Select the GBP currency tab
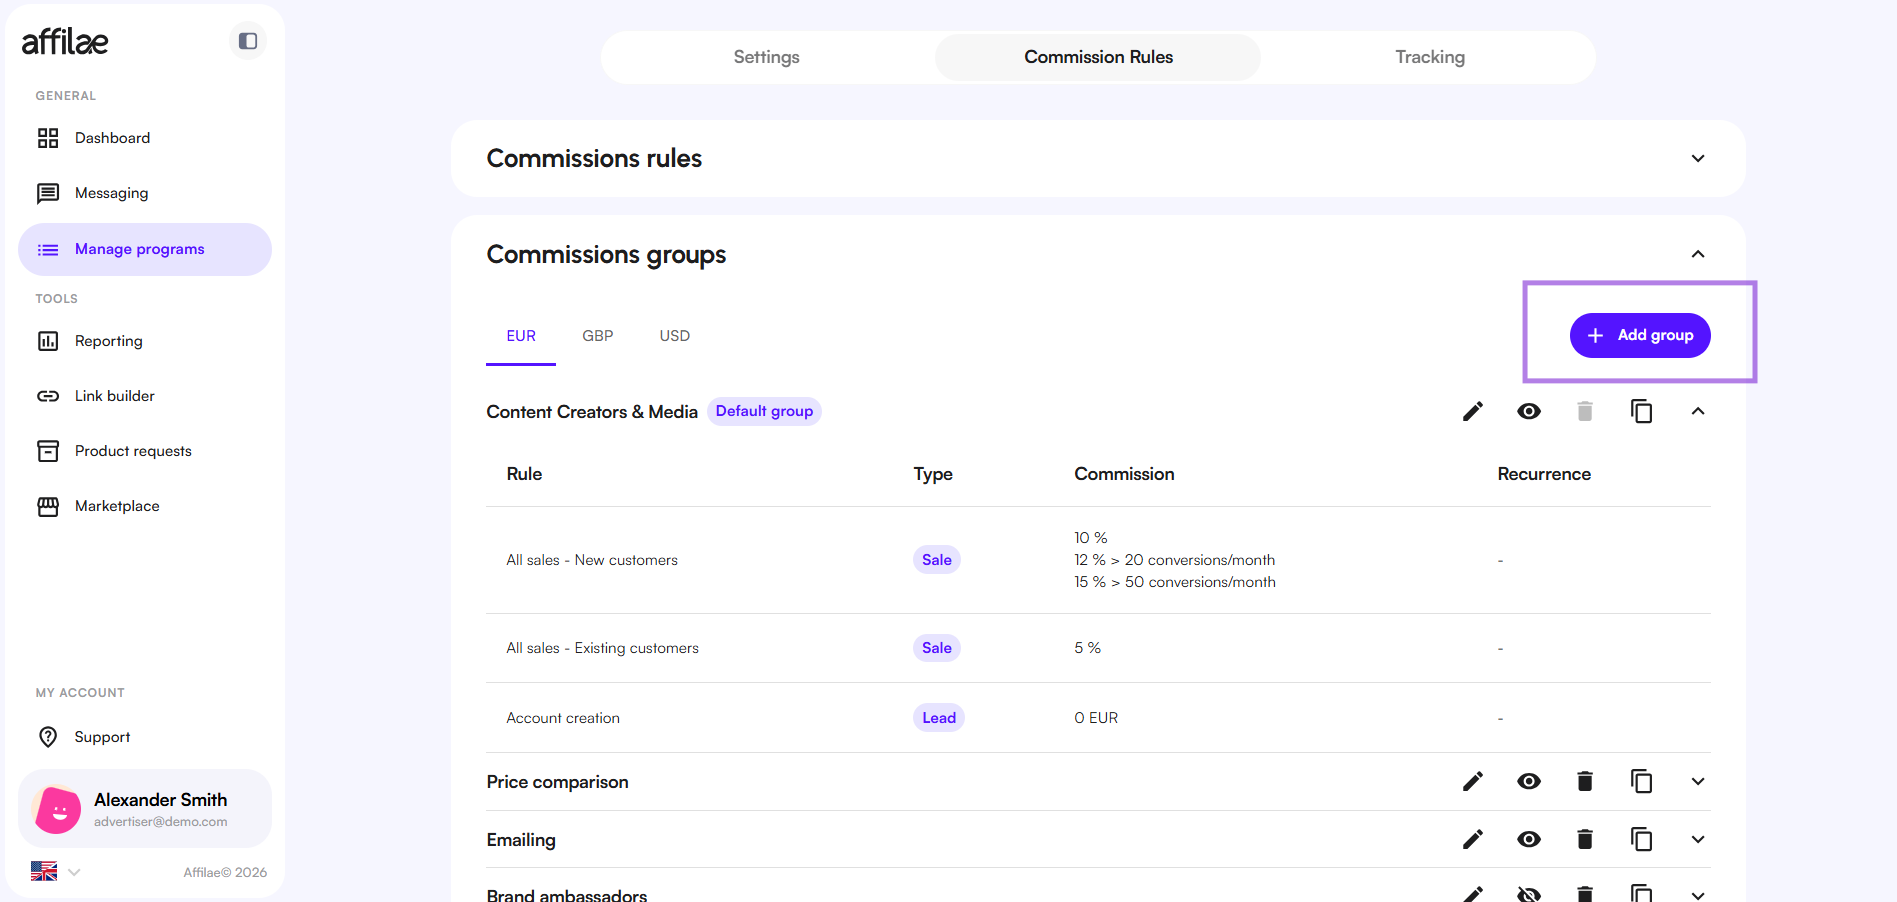1897x902 pixels. tap(598, 336)
